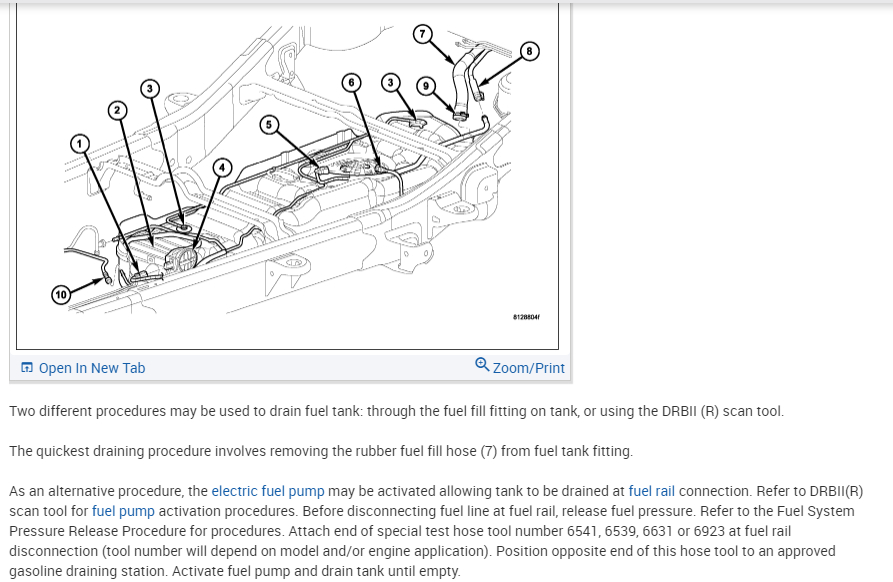Click the diagram code 8128804f
Viewport: 893px width, 582px height.
point(526,317)
